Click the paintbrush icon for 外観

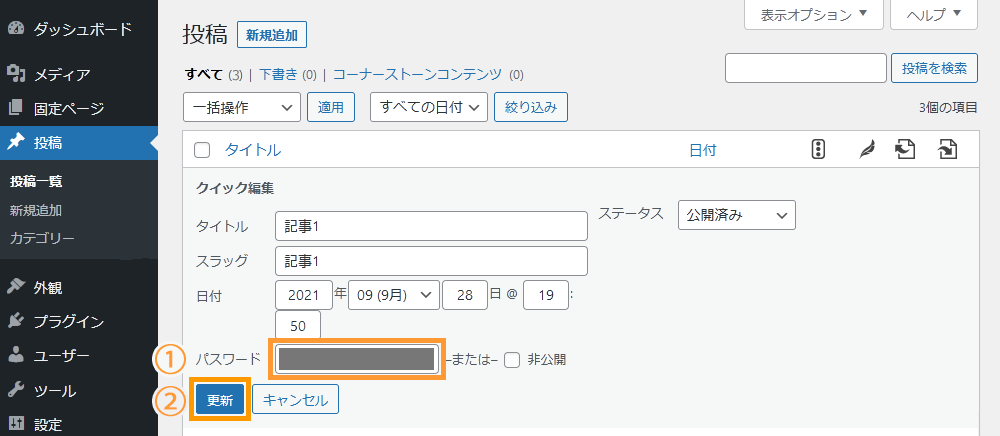tap(16, 287)
